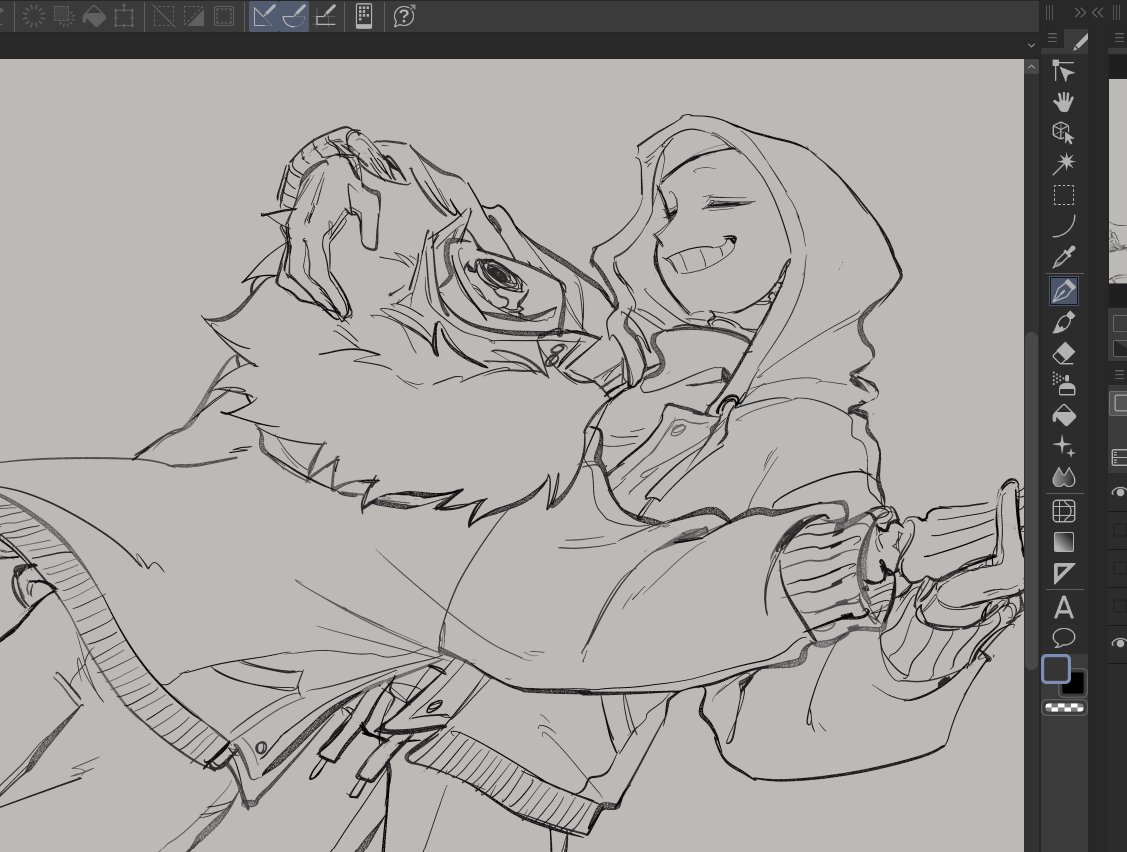The height and width of the screenshot is (852, 1127).
Task: Select the Hand move tool
Action: (1063, 102)
